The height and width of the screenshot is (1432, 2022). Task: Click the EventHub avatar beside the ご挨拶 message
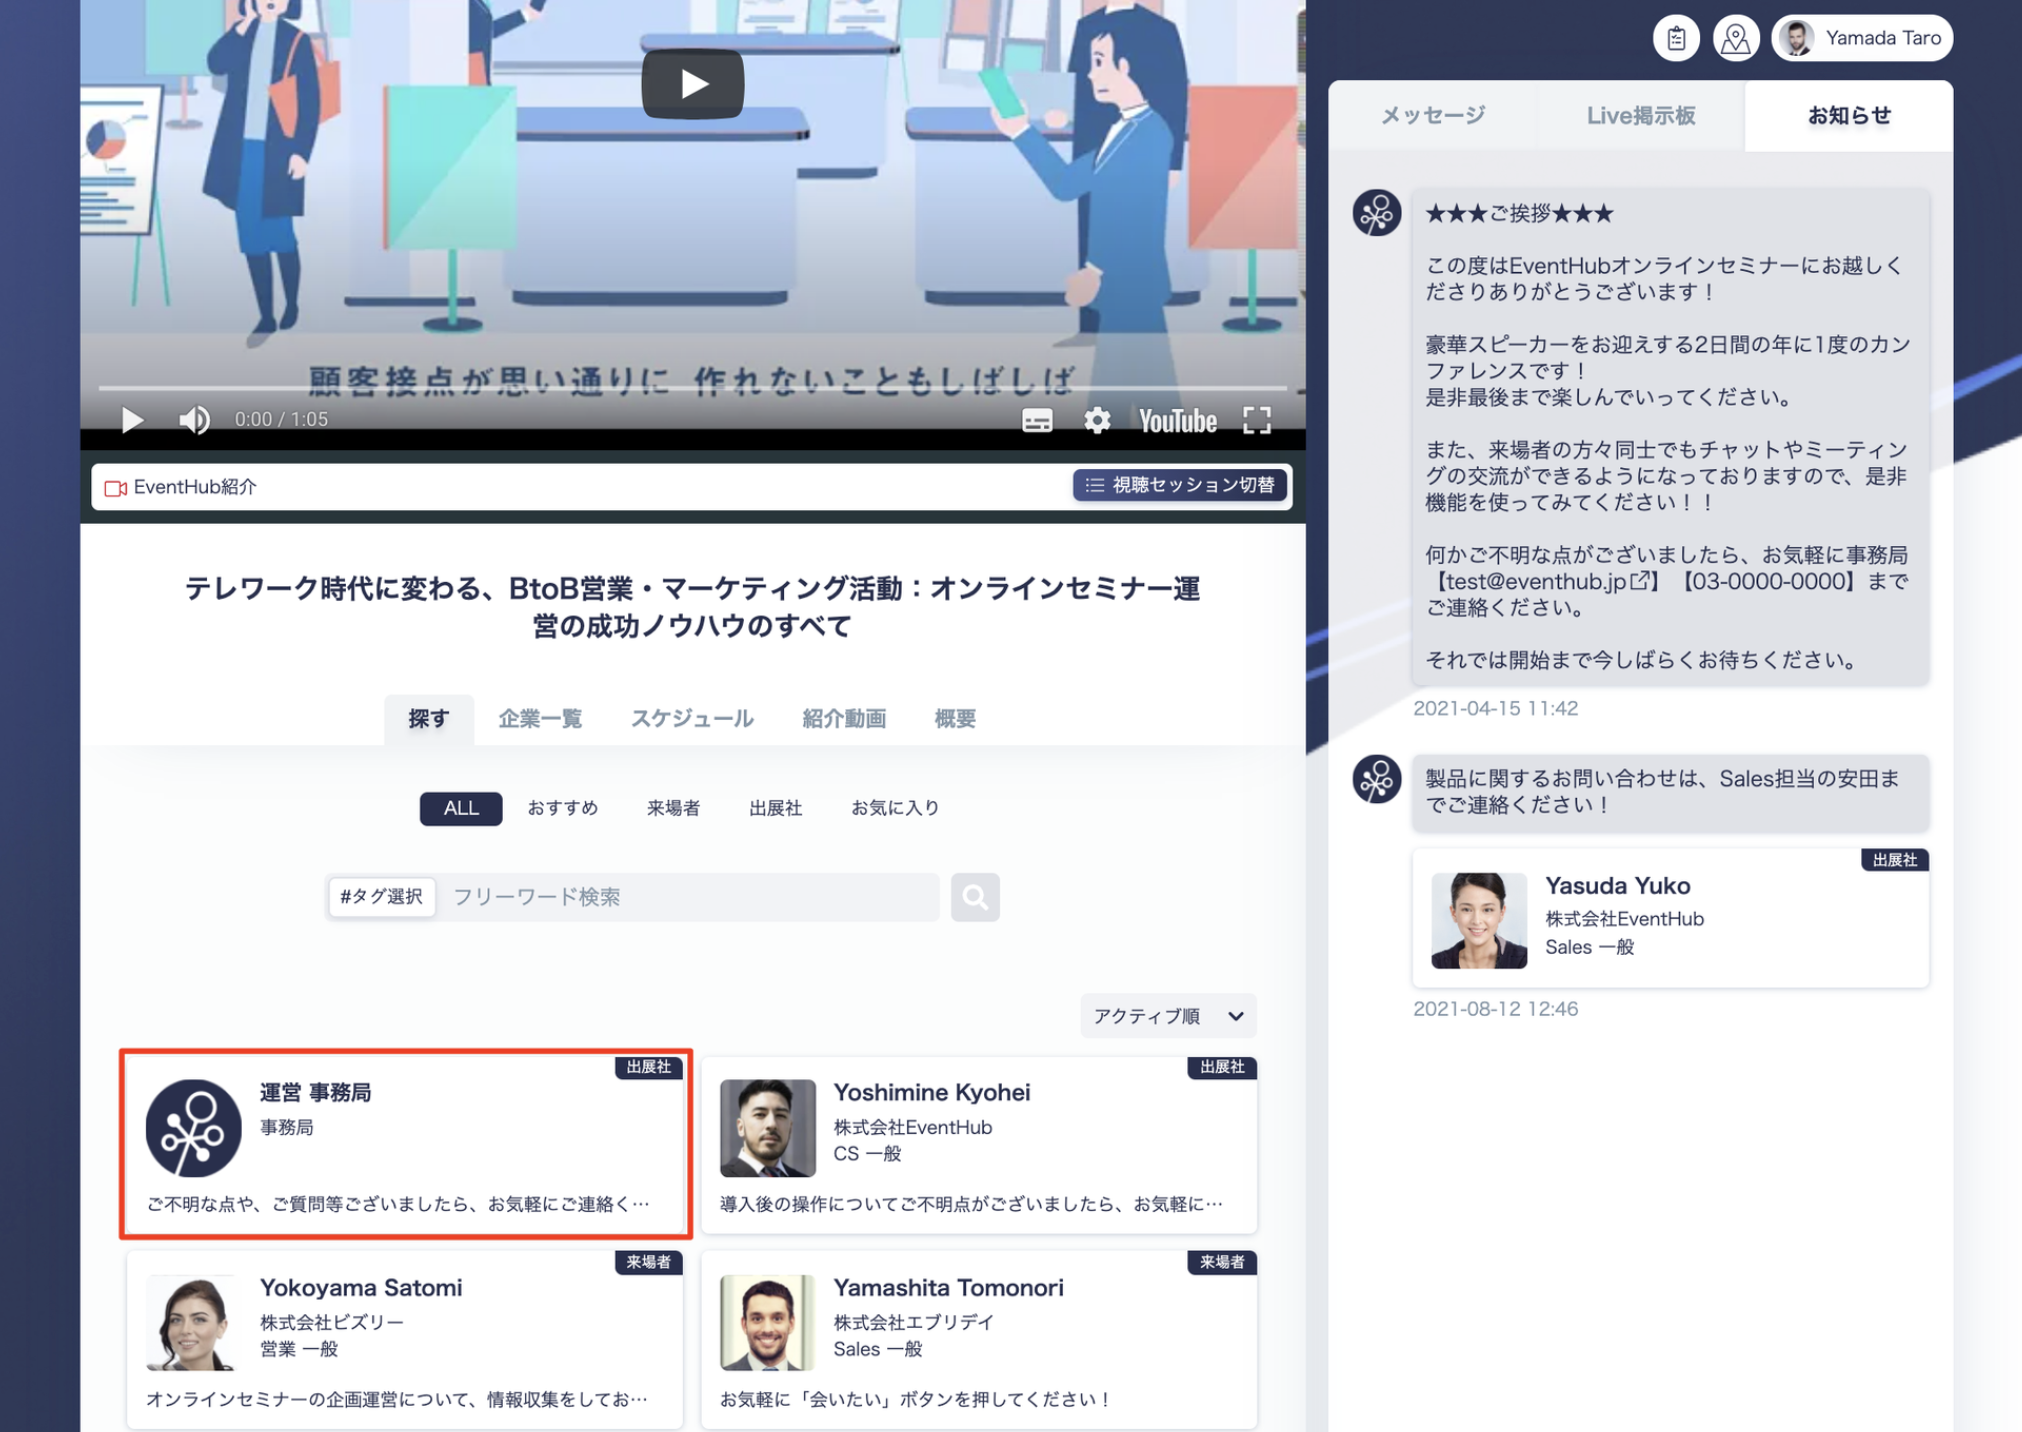[1376, 213]
